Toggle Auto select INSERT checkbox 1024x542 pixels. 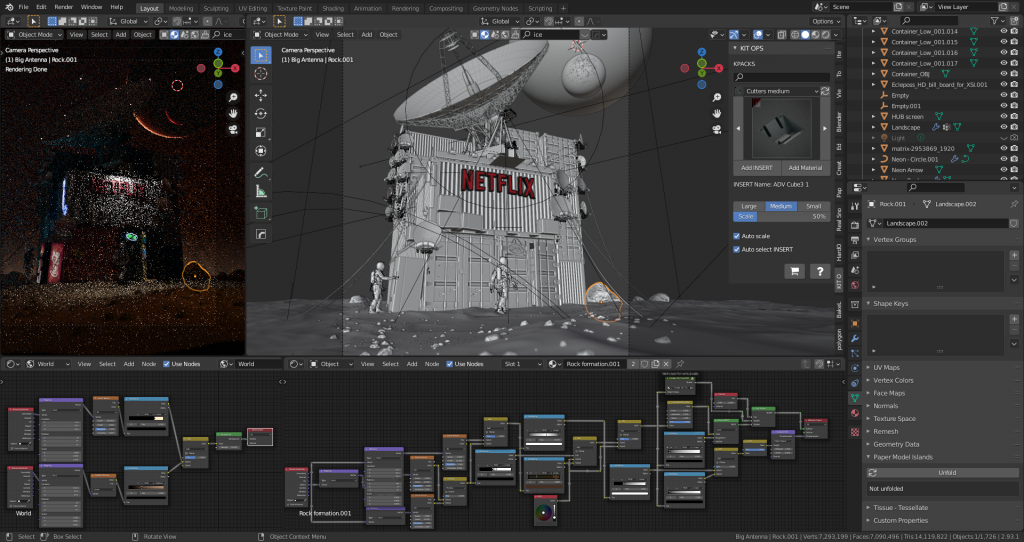coord(737,249)
